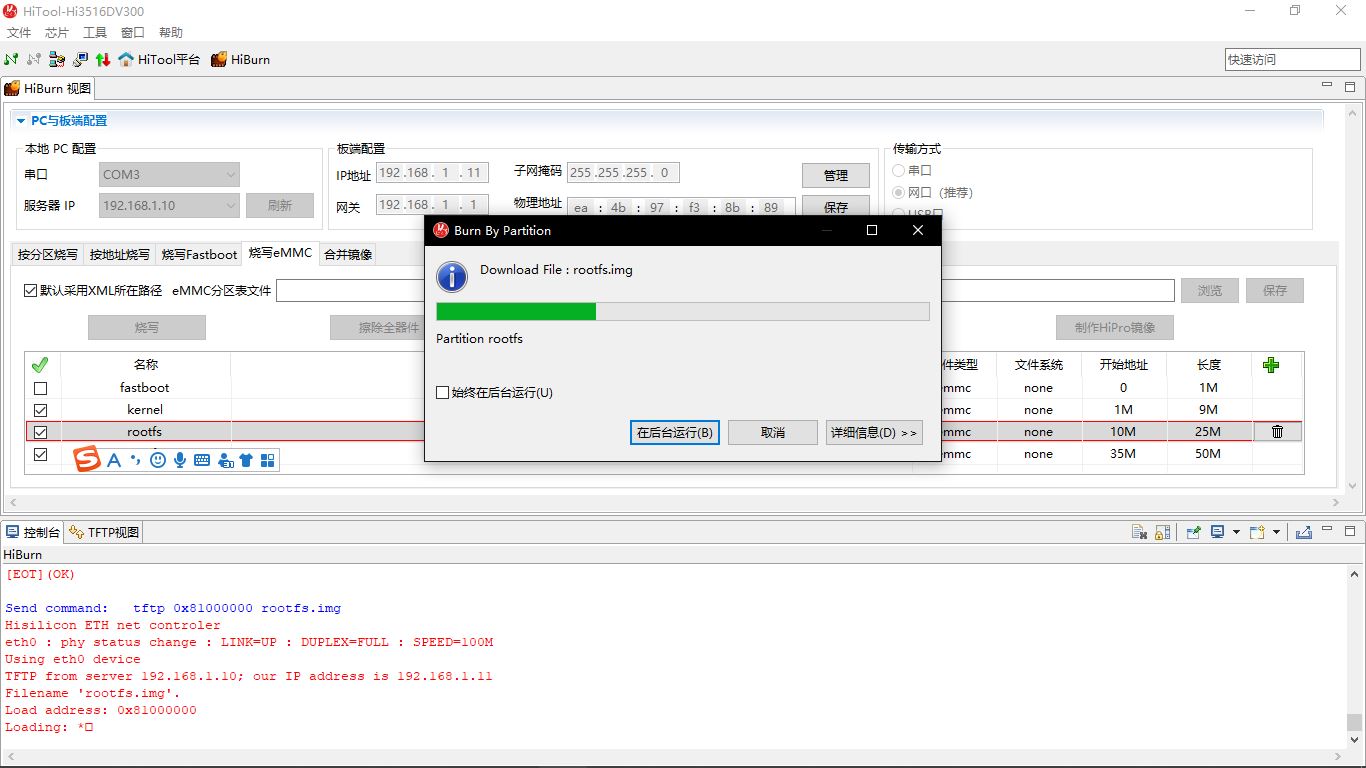The image size is (1366, 768).
Task: Toggle the console scroll lock icon
Action: [x=1162, y=532]
